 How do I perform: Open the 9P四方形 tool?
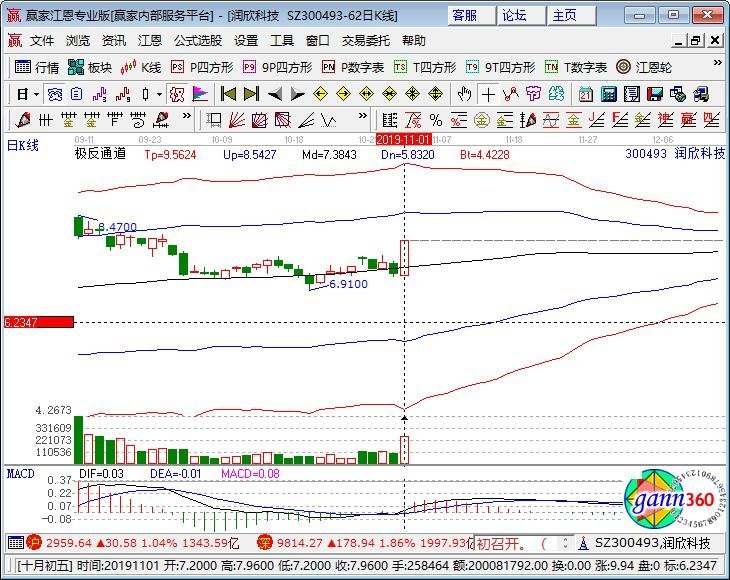[x=277, y=67]
